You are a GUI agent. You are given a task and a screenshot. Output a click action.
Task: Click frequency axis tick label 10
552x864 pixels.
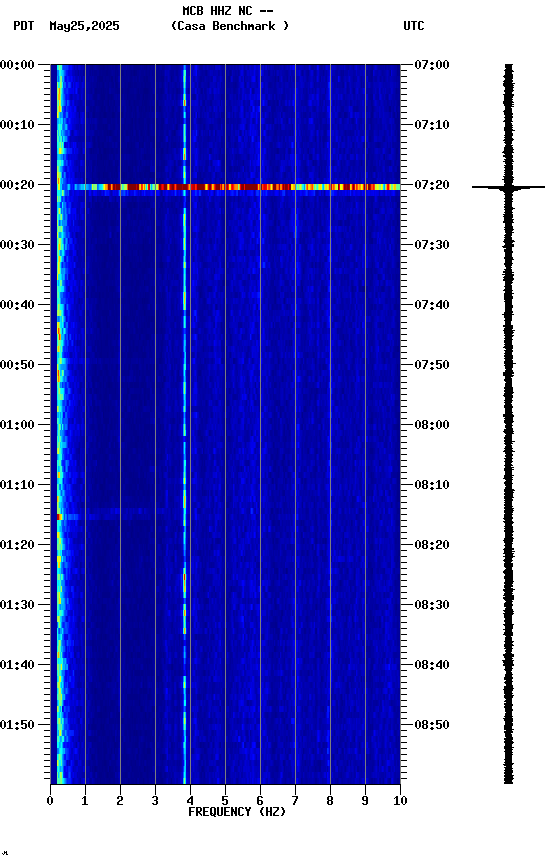[400, 801]
